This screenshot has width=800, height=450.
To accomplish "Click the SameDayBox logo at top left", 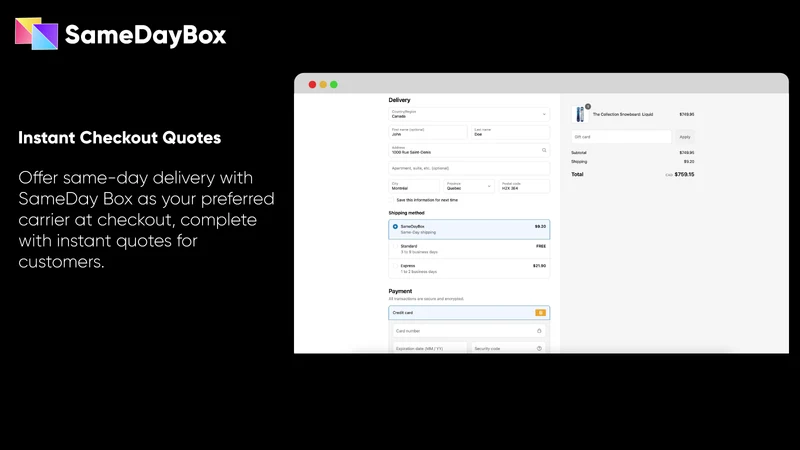I will (x=120, y=34).
